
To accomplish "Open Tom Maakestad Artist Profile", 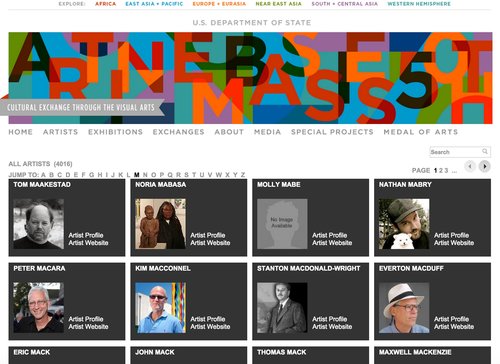I will click(86, 235).
